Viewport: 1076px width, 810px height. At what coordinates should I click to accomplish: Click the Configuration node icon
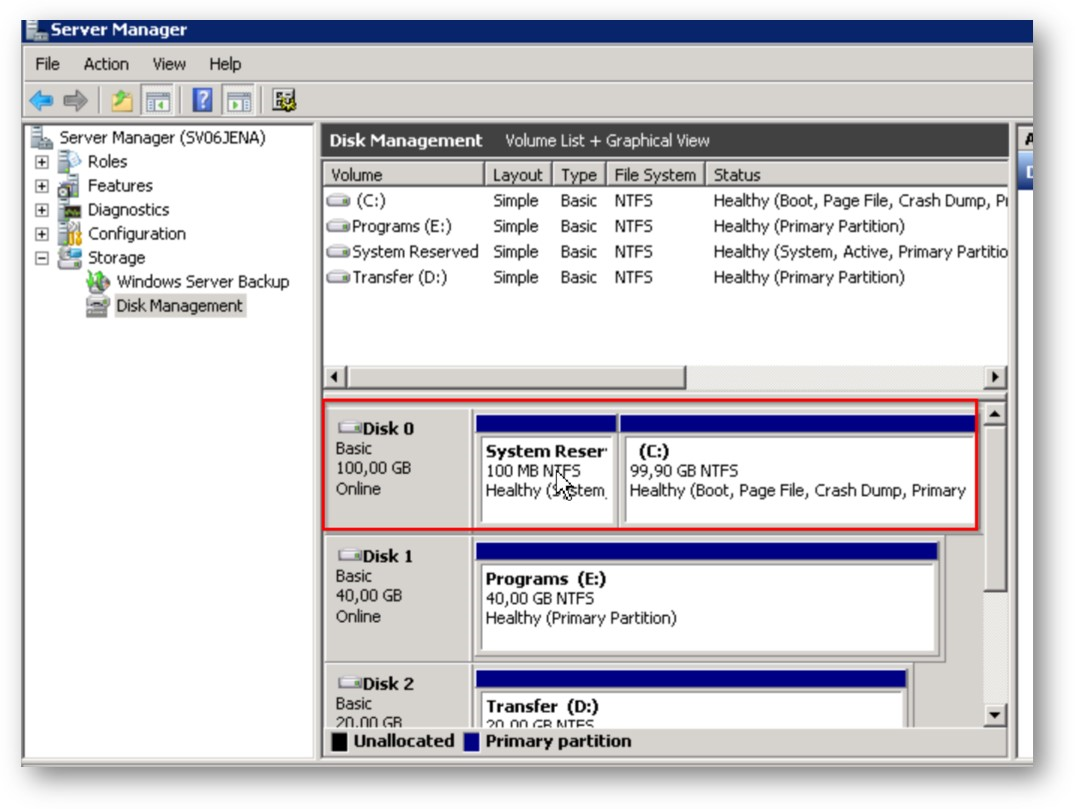tap(69, 233)
